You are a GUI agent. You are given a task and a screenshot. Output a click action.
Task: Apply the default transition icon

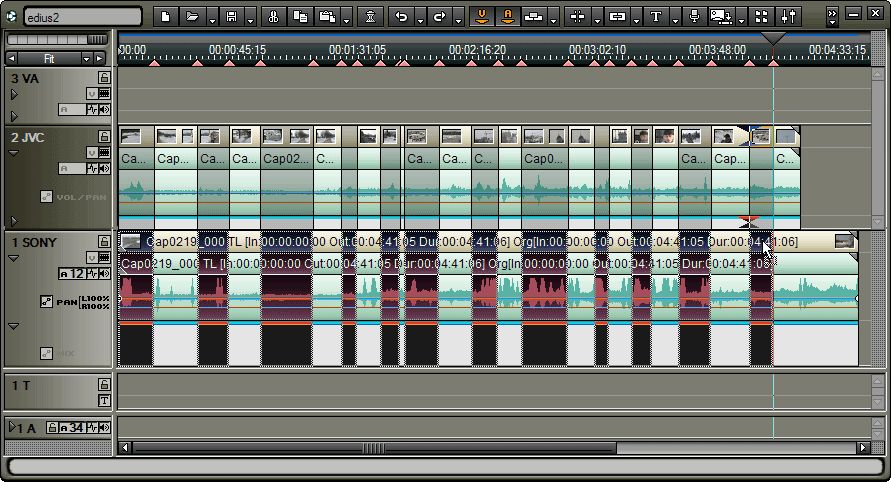[x=617, y=16]
